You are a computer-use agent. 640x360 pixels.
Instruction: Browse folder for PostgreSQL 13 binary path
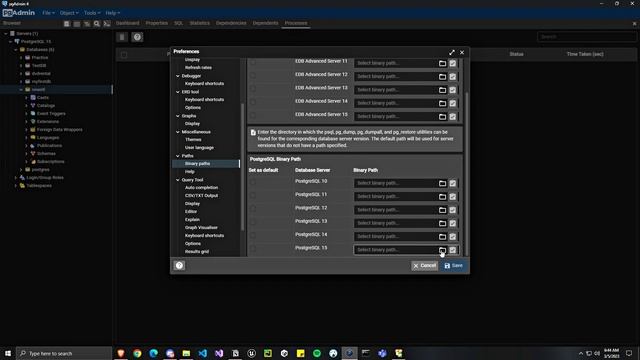(442, 223)
